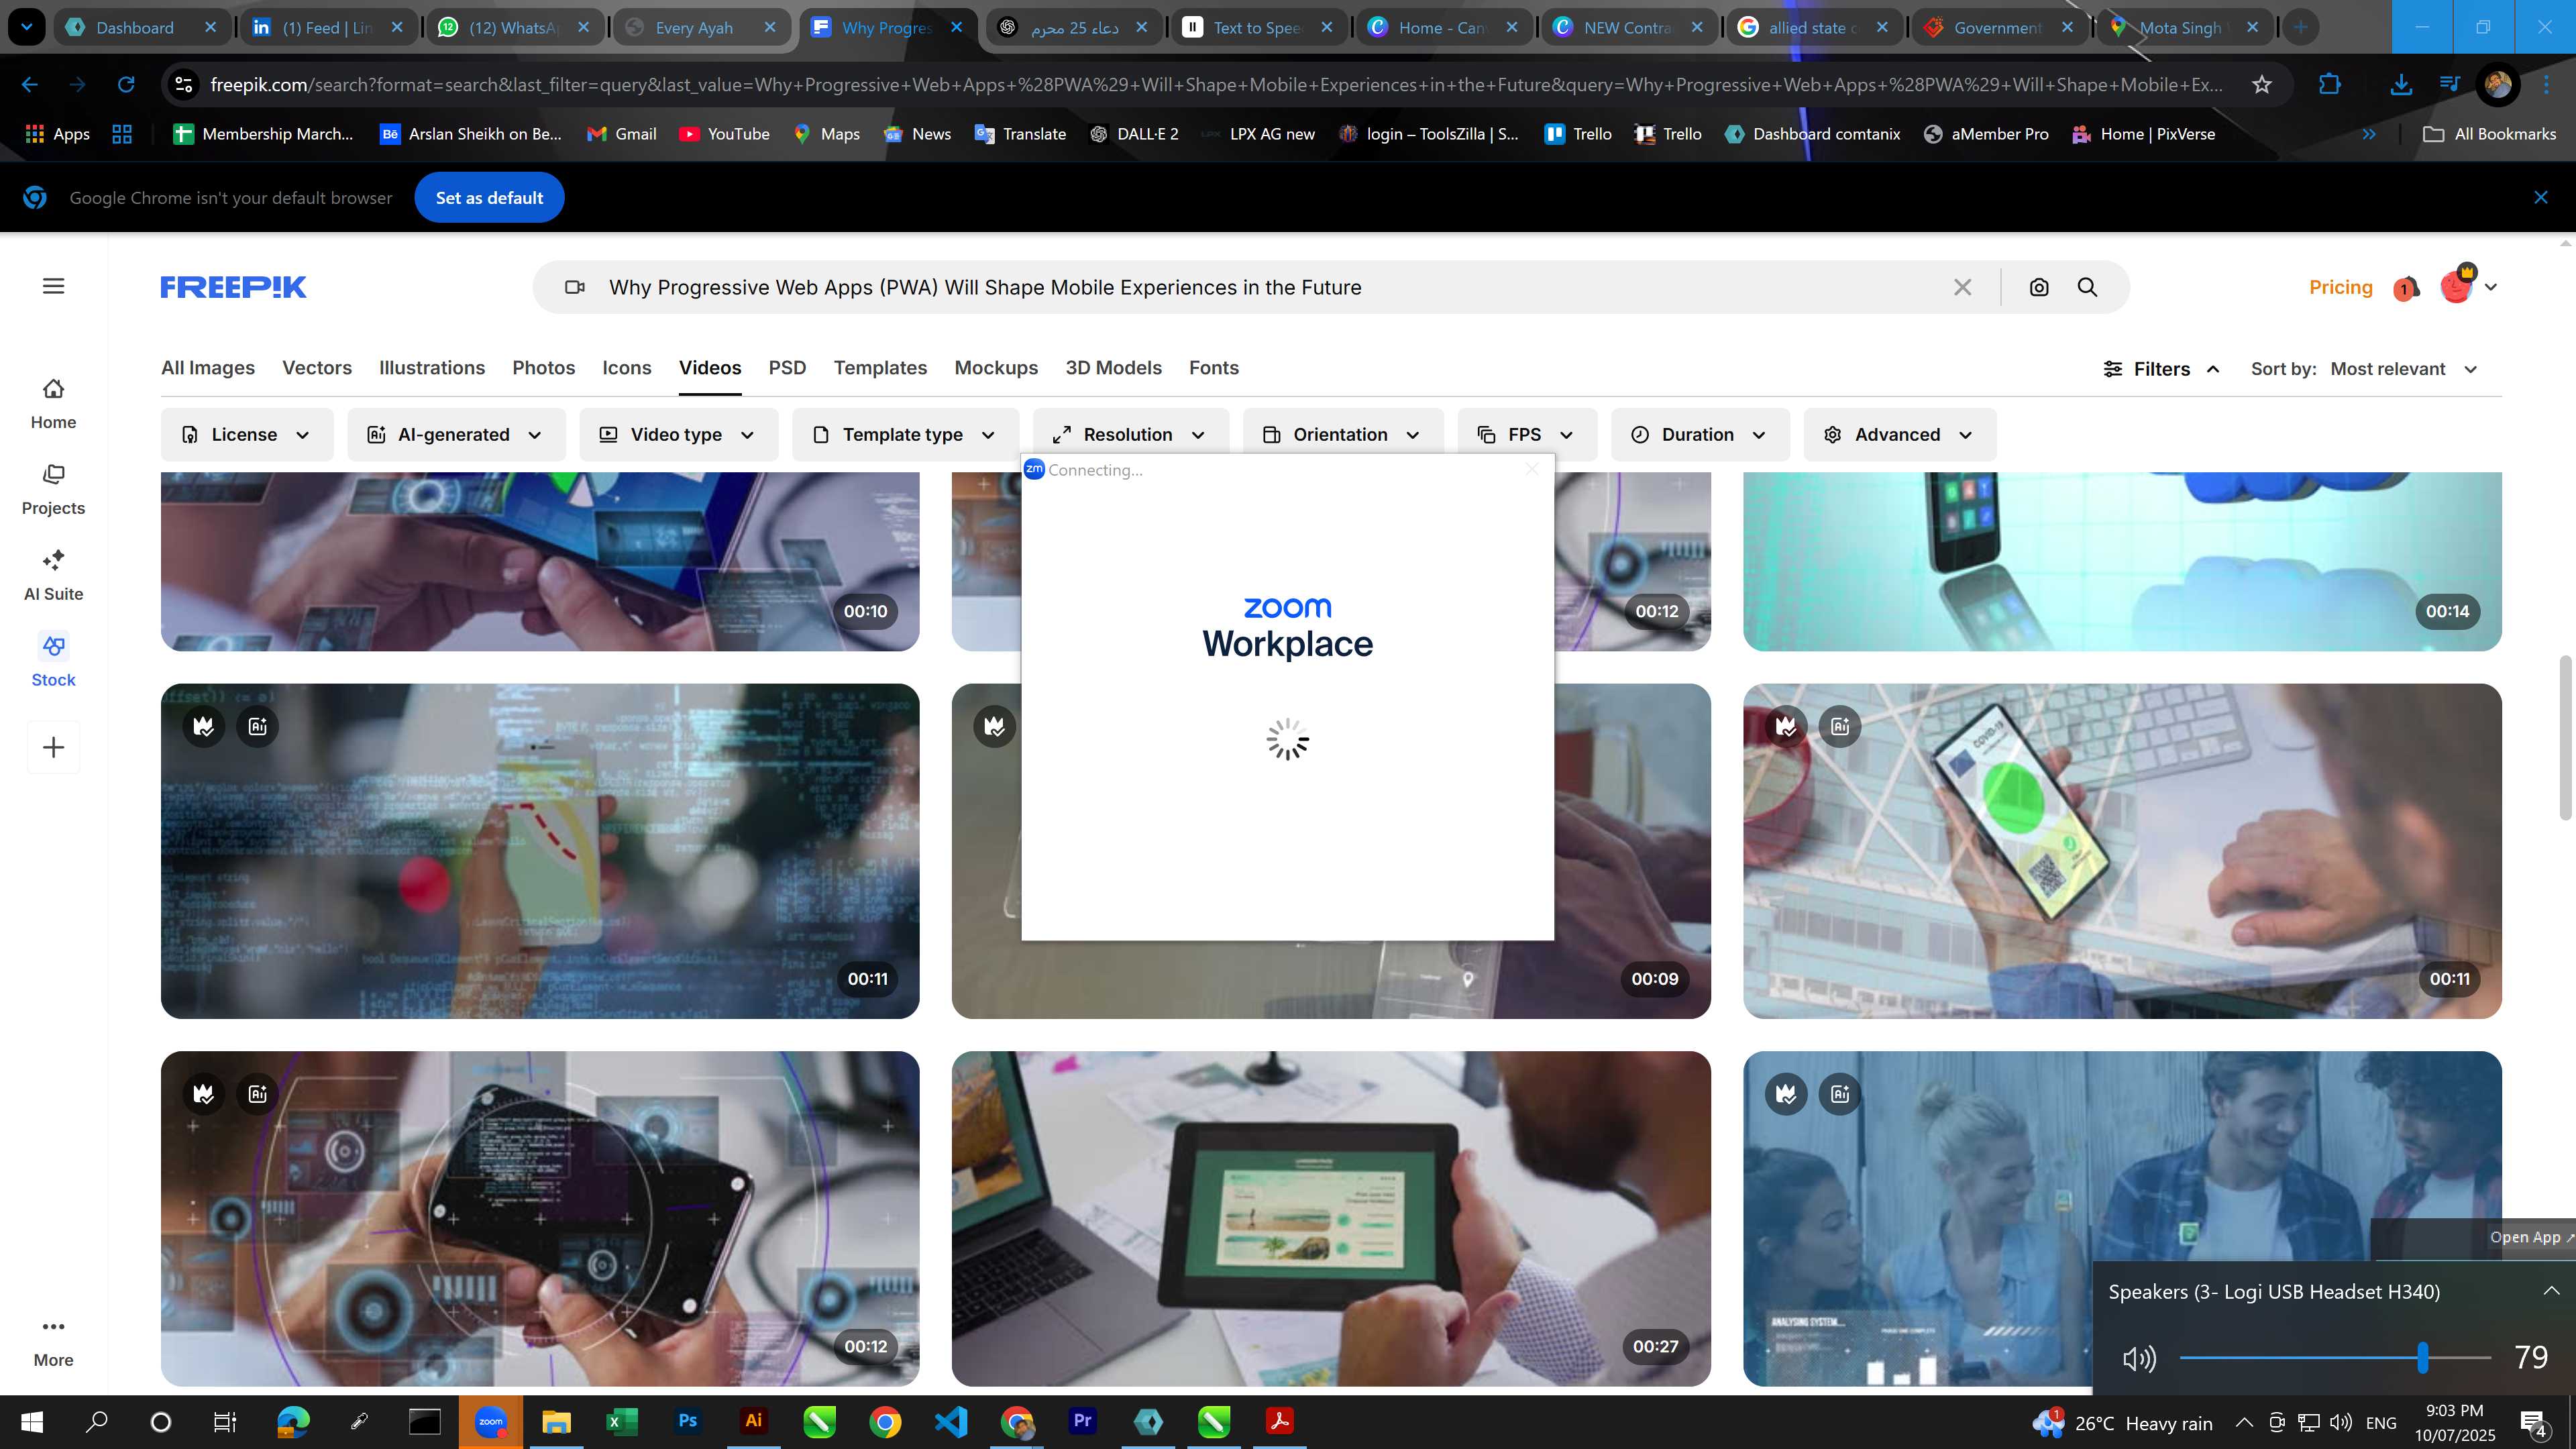Screen dimensions: 2576x1449
Task: Collapse the Filters panel
Action: pos(2162,369)
